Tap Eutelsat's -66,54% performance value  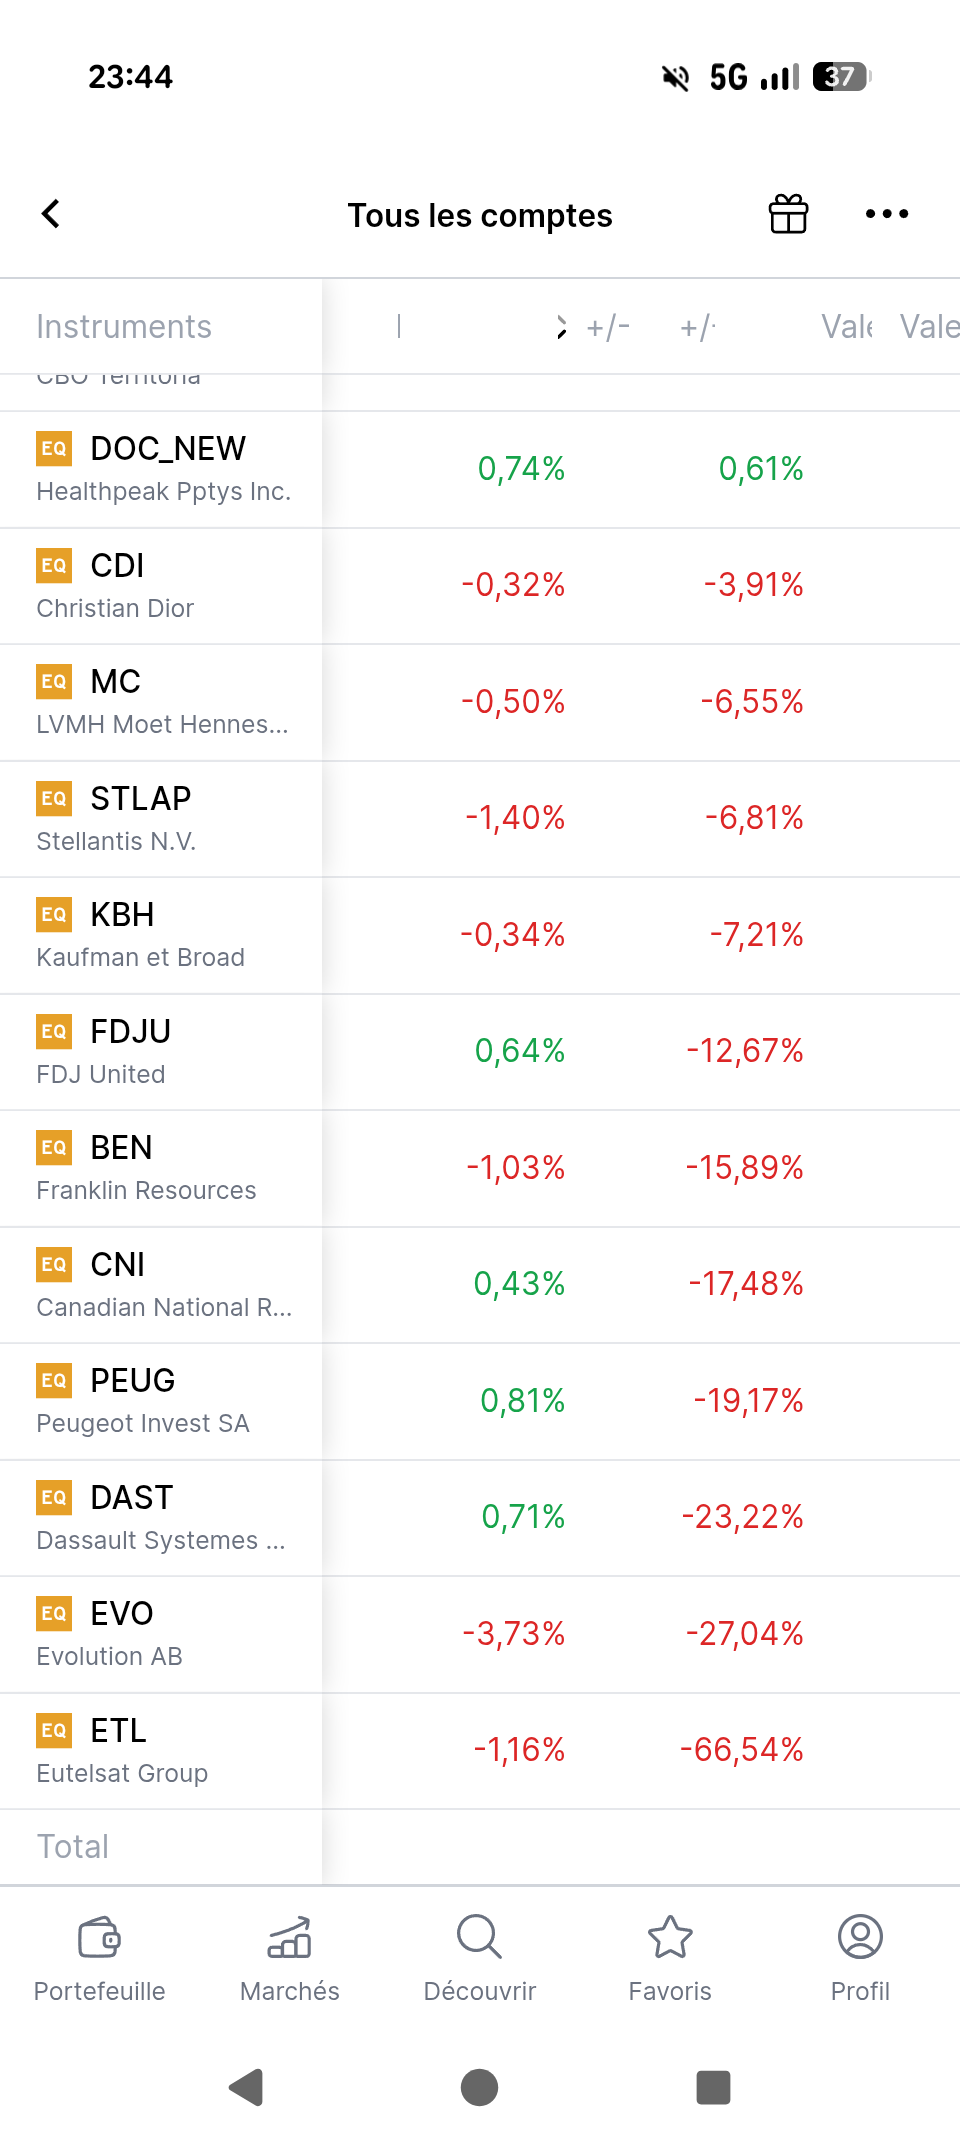(742, 1750)
